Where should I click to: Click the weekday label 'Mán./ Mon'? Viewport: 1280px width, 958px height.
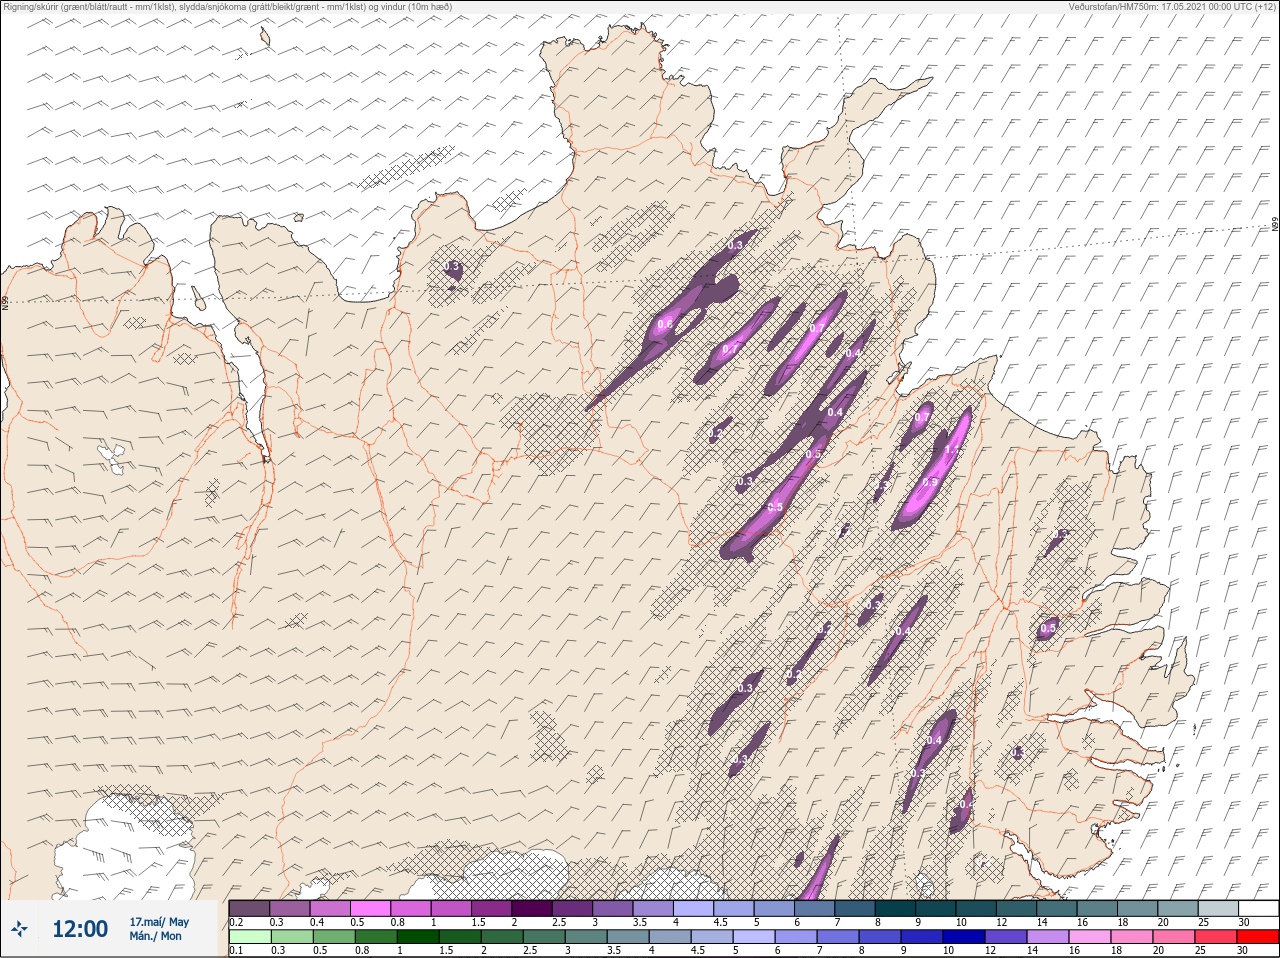pyautogui.click(x=156, y=936)
